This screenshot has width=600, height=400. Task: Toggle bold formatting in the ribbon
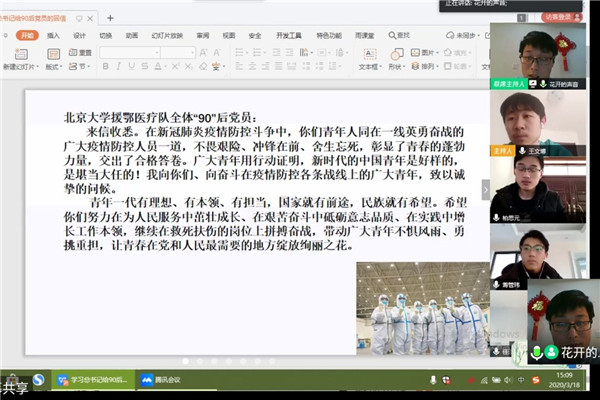(x=106, y=67)
